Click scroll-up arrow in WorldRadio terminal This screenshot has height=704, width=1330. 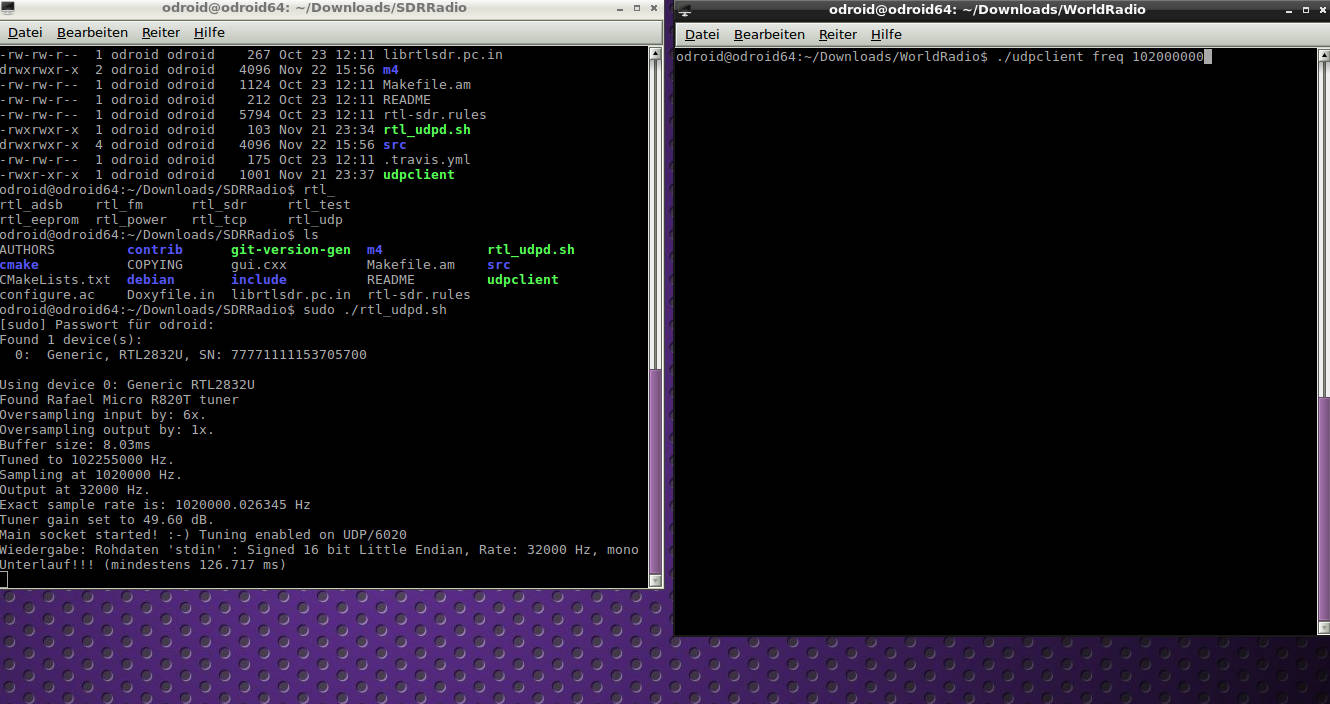[x=1323, y=55]
